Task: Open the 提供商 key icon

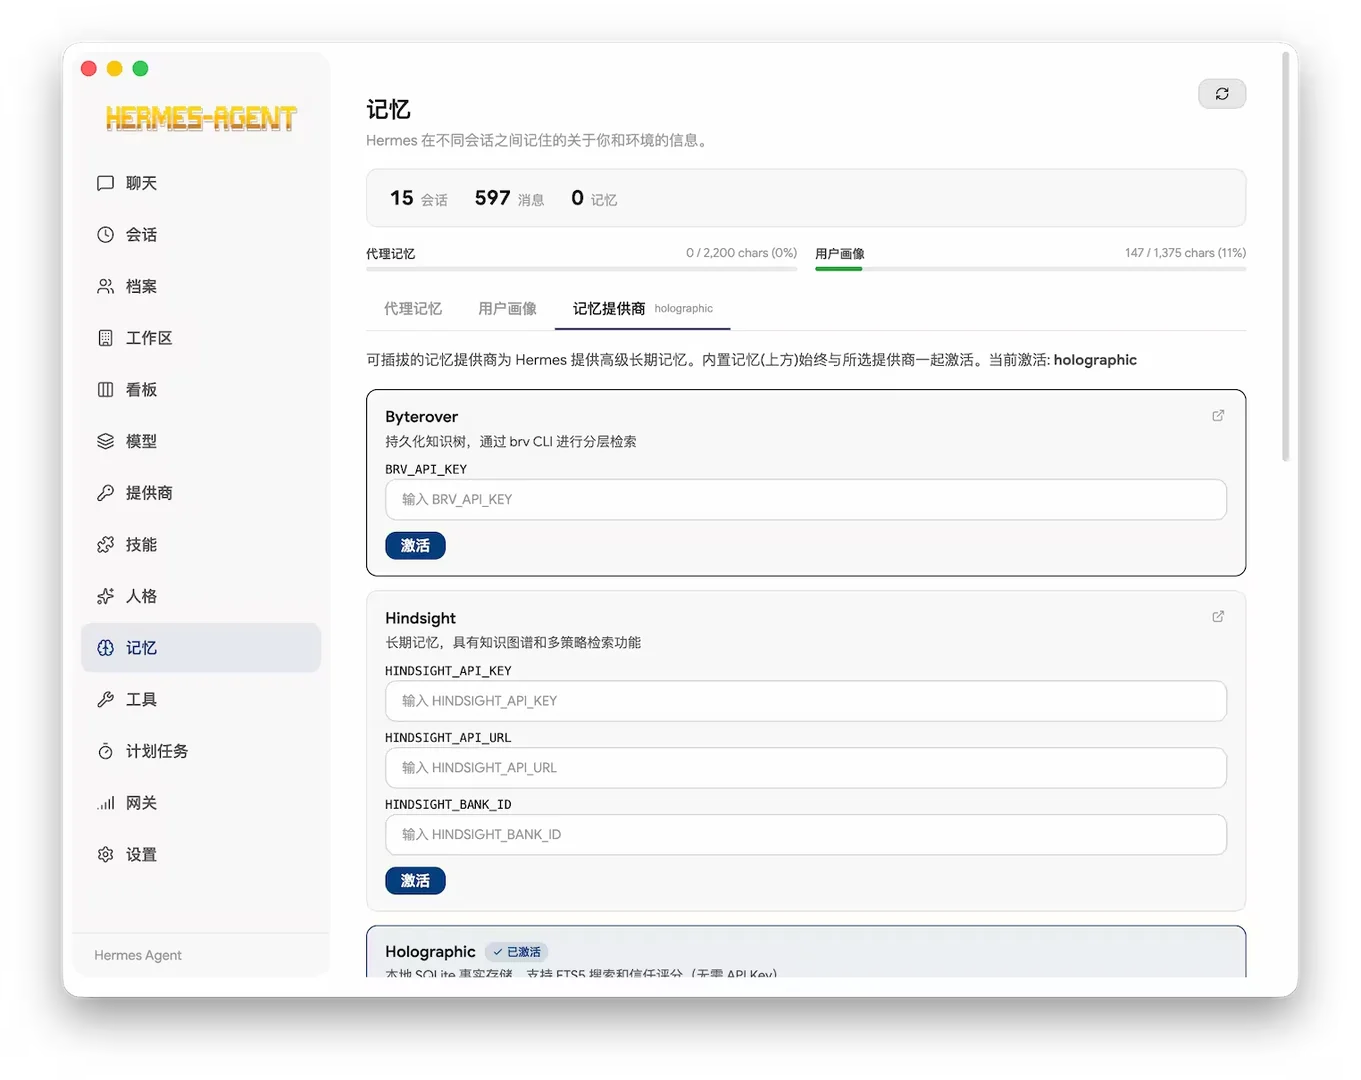Action: [105, 493]
